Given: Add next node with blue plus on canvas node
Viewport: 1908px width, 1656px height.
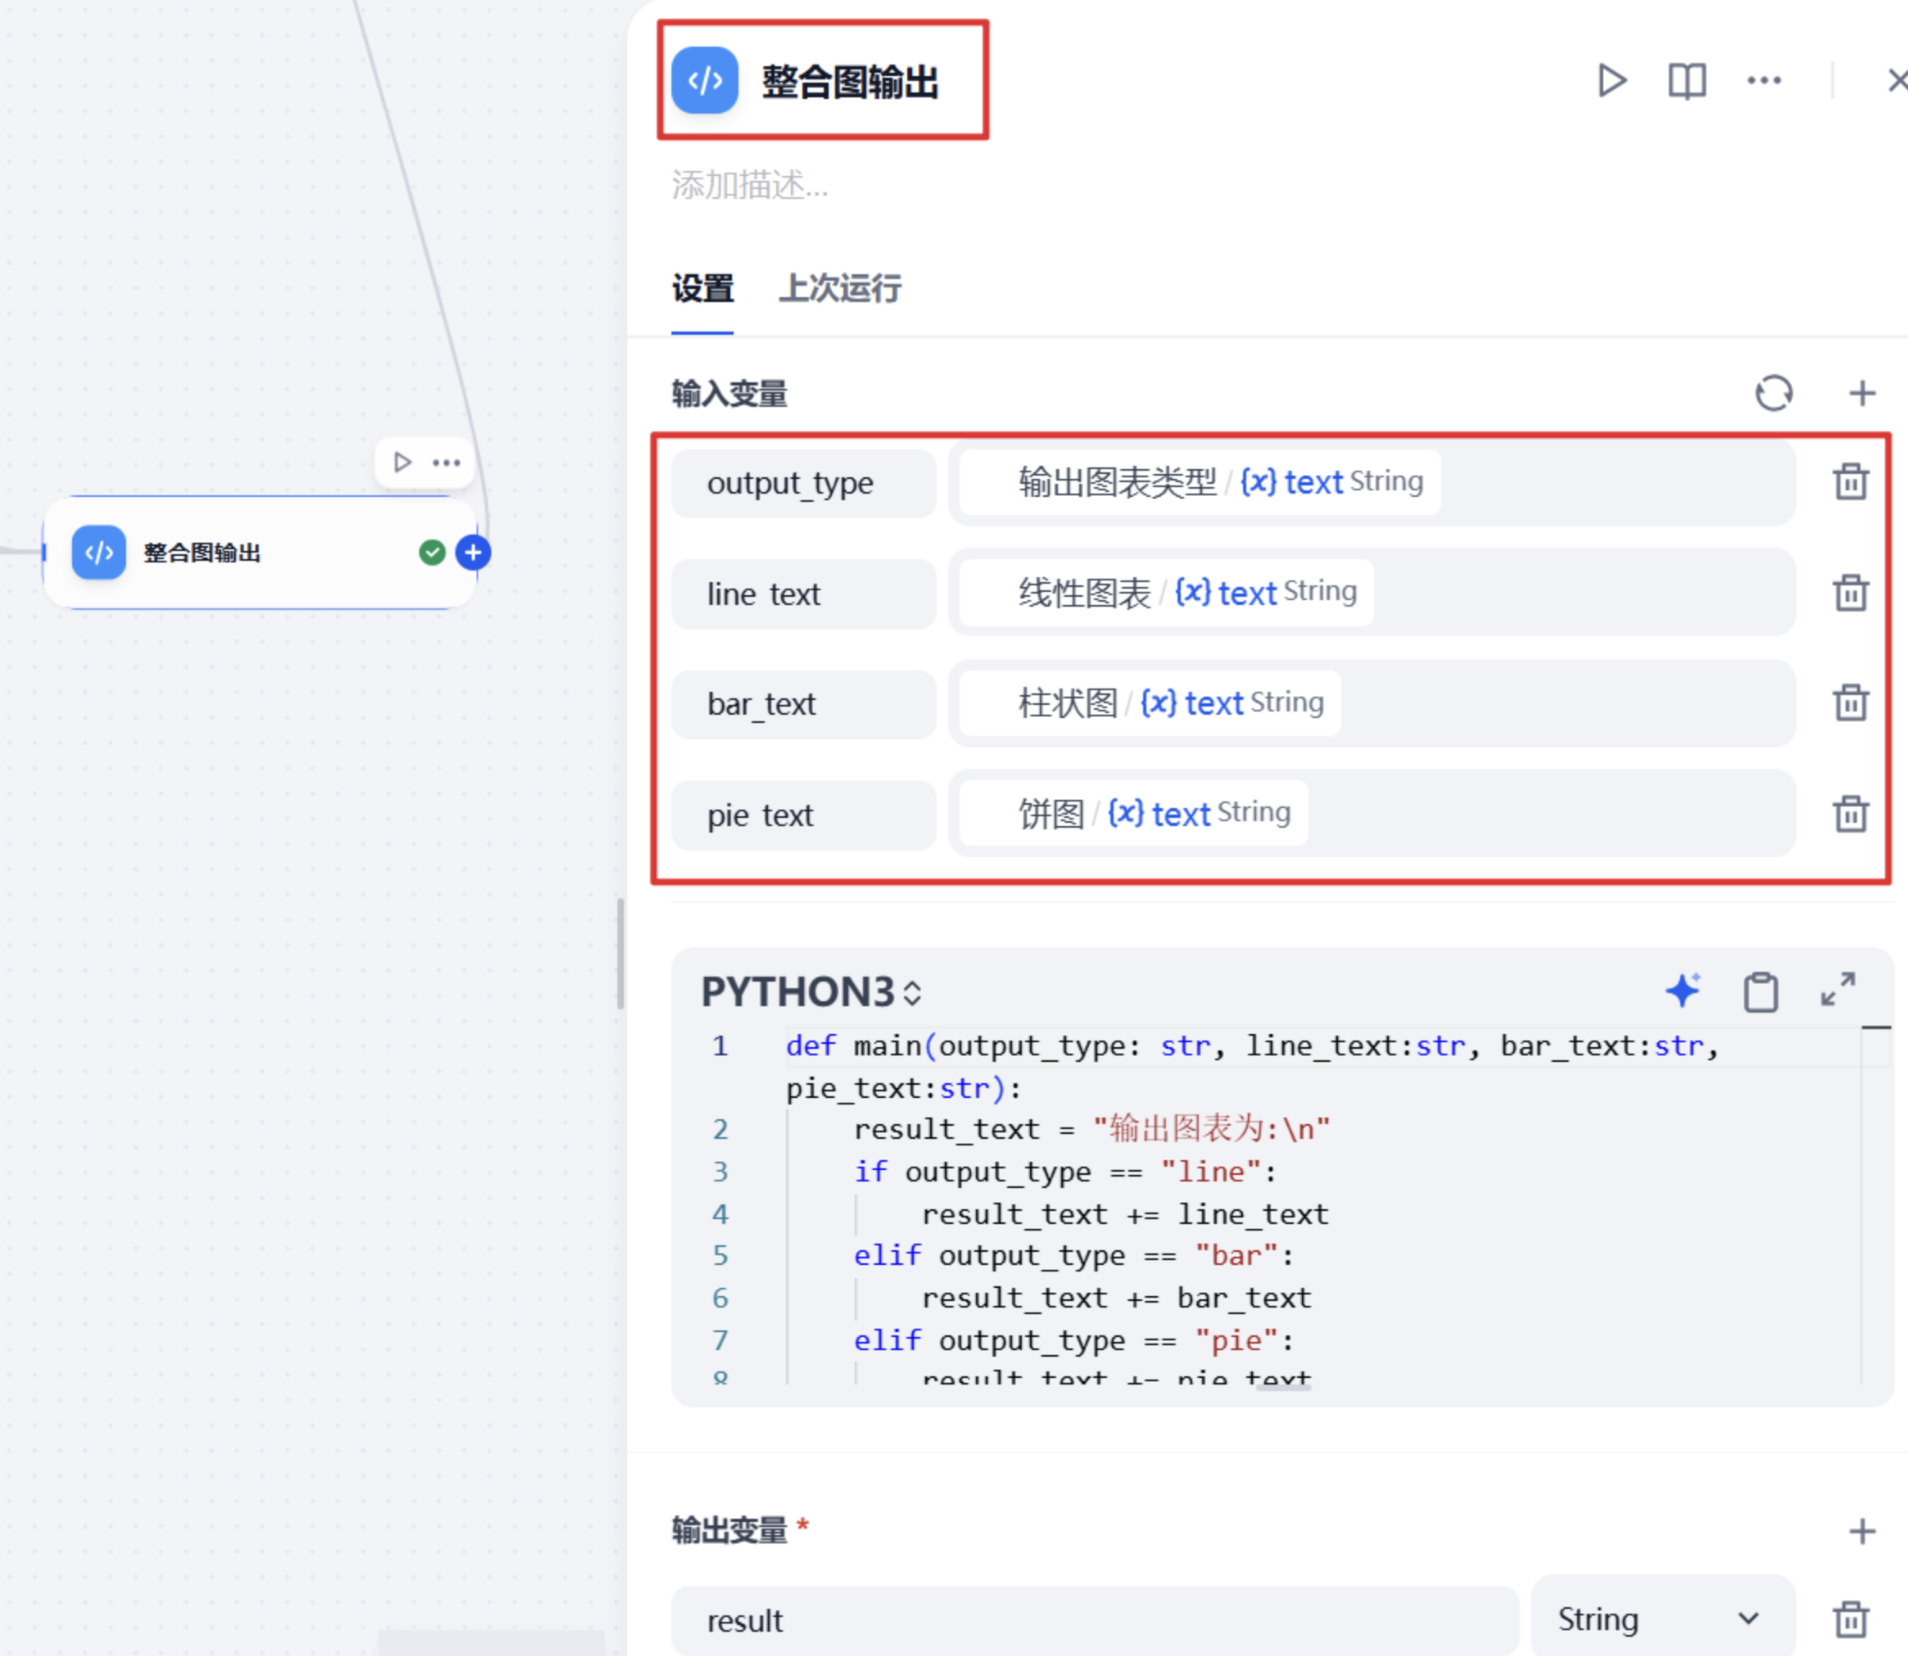Looking at the screenshot, I should click(x=473, y=552).
